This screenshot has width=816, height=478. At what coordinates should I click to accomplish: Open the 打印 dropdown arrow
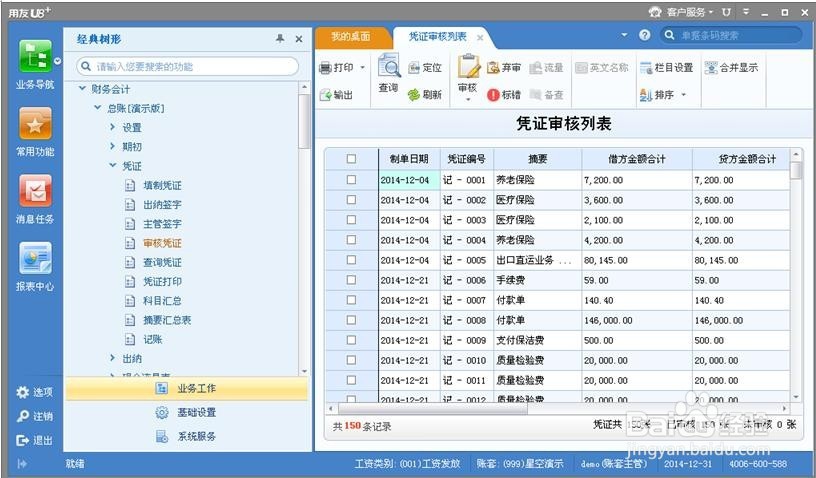pyautogui.click(x=362, y=68)
